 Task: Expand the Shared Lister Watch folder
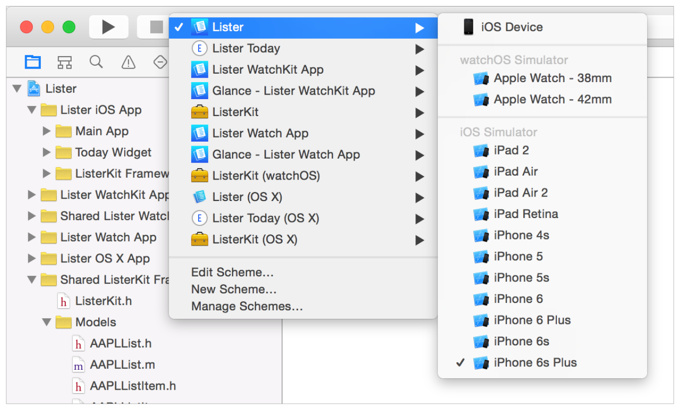click(32, 216)
